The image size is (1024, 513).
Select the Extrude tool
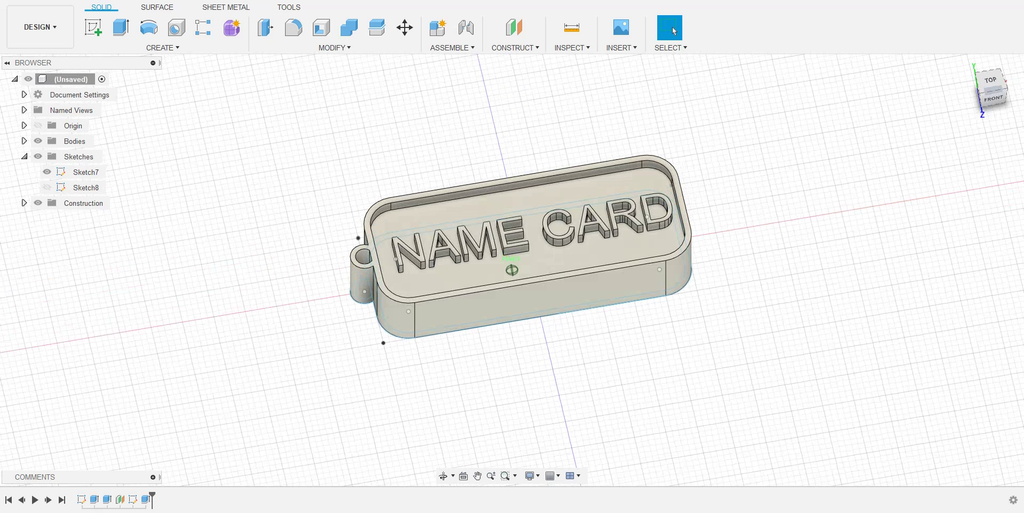pyautogui.click(x=121, y=27)
